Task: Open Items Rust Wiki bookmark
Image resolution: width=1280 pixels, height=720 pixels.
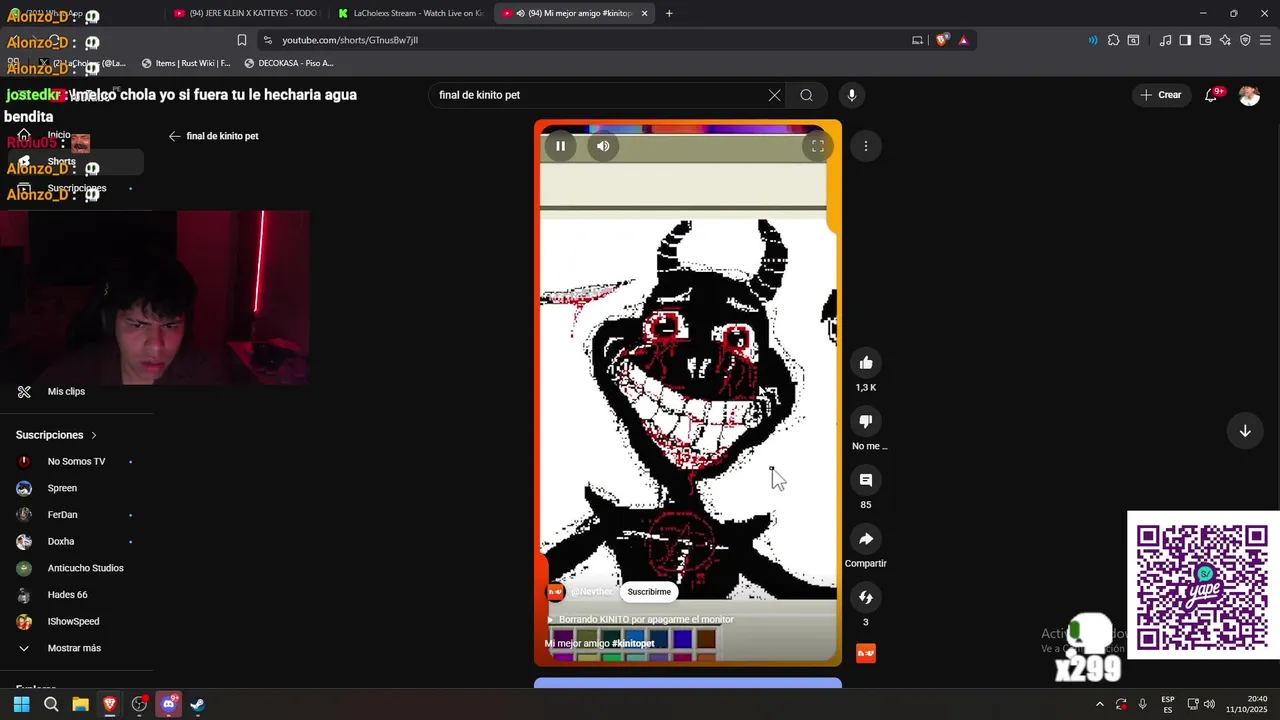Action: point(186,63)
